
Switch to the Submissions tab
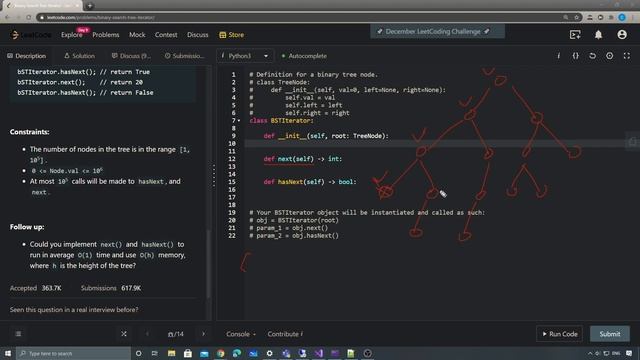184,56
